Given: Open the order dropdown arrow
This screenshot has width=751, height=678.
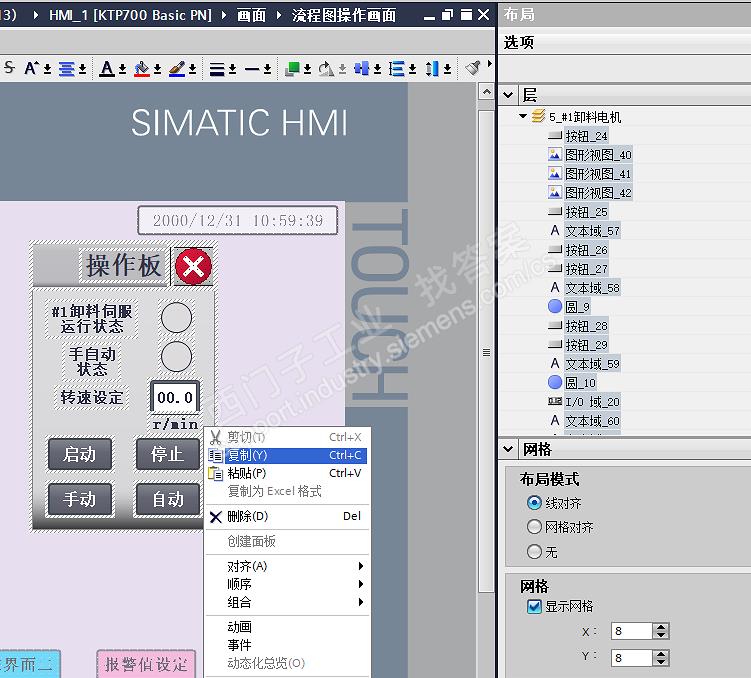Looking at the screenshot, I should click(x=307, y=69).
